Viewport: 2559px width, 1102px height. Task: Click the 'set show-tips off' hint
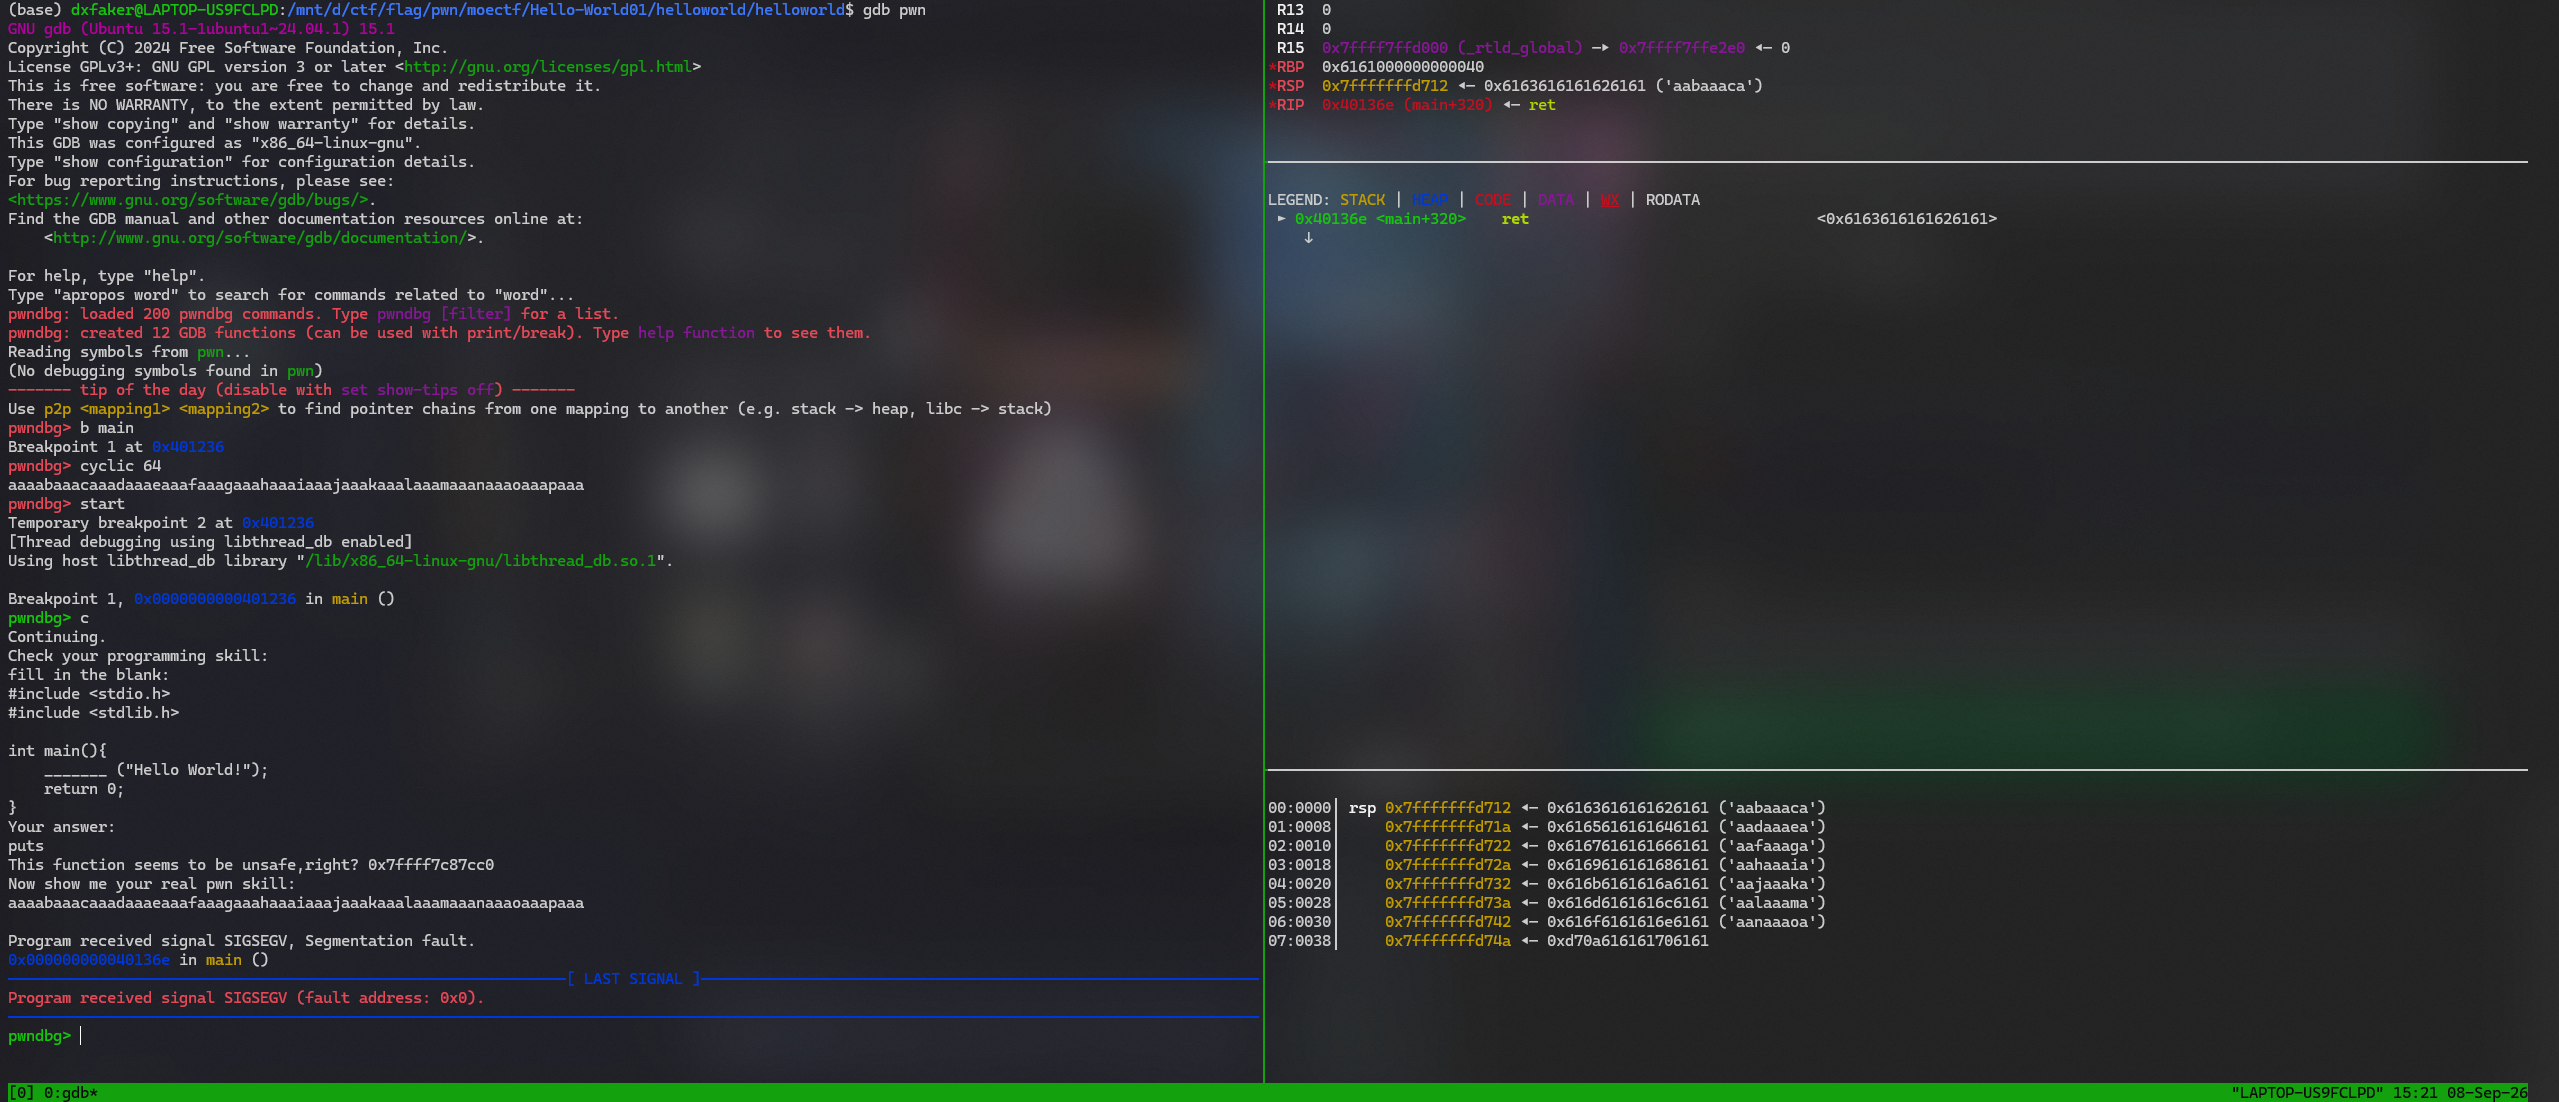point(417,390)
